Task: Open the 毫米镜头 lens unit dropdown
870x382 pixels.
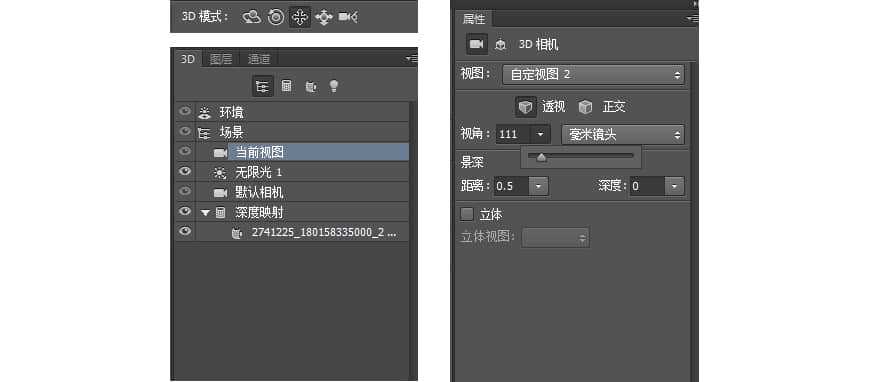Action: pyautogui.click(x=623, y=134)
